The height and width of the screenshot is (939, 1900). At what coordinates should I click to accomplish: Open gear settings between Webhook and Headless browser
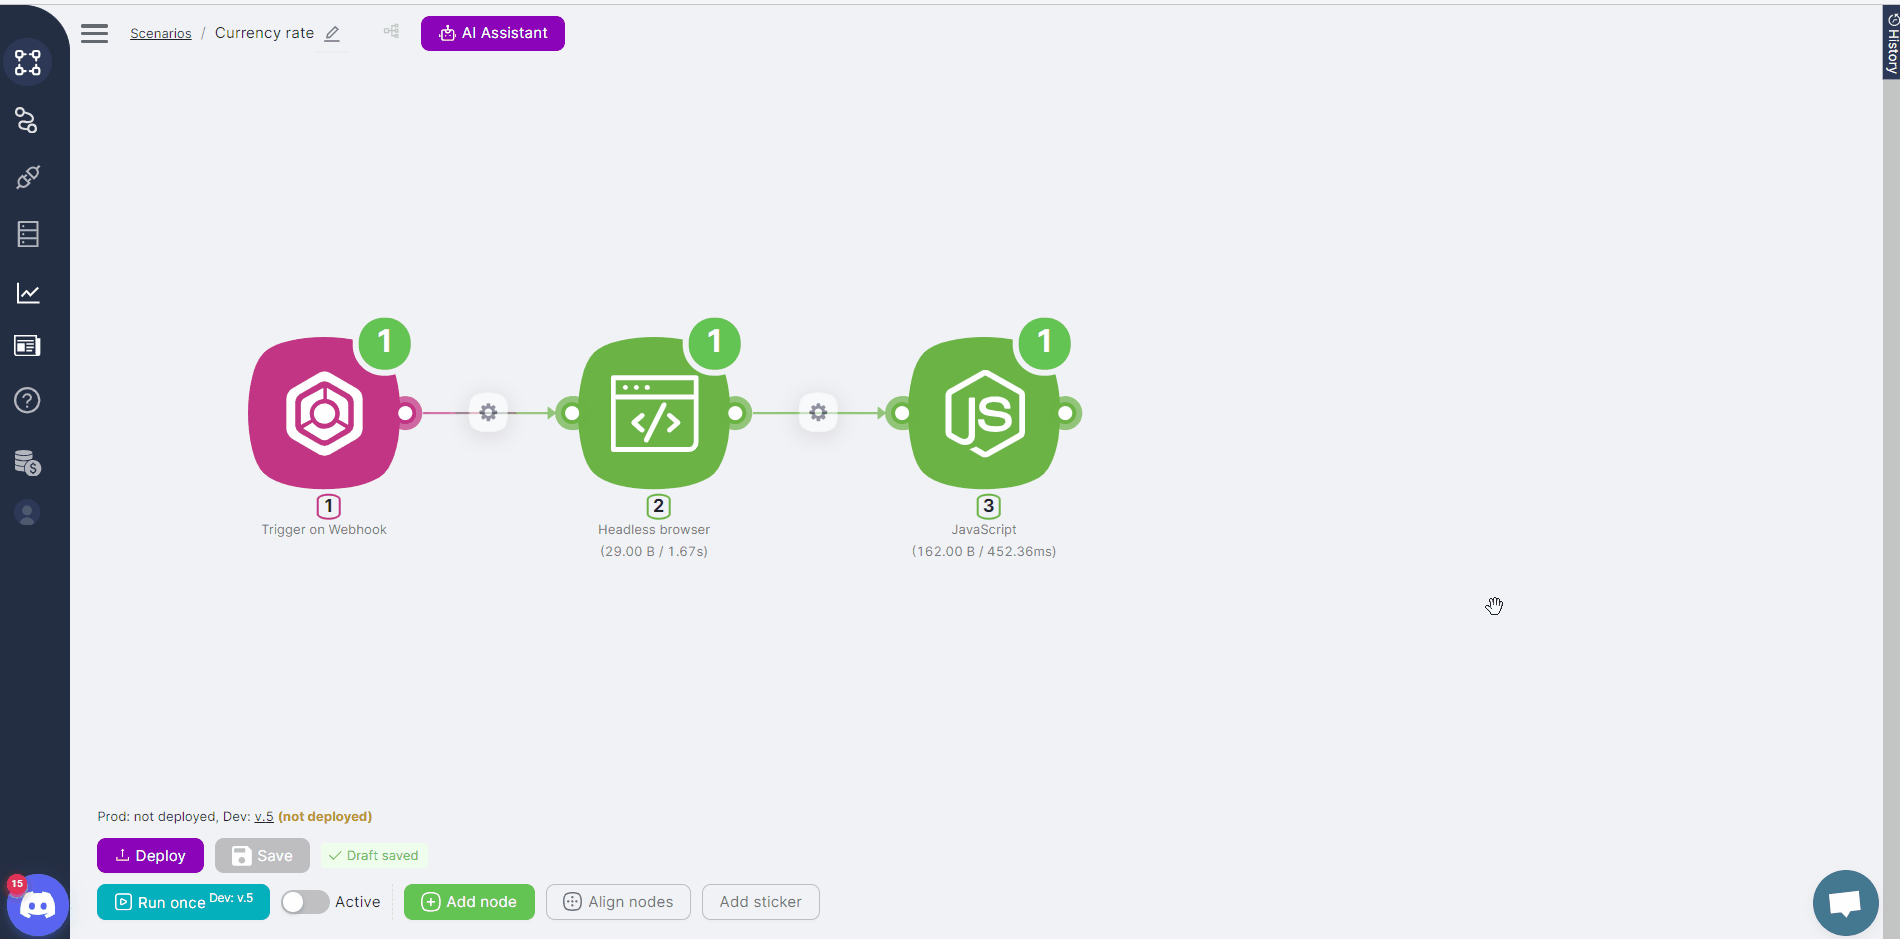tap(488, 412)
